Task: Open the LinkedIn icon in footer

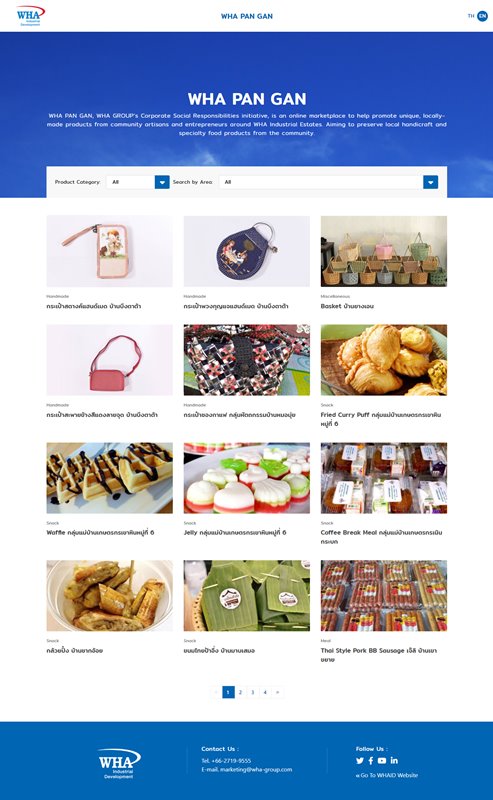Action: (x=394, y=760)
